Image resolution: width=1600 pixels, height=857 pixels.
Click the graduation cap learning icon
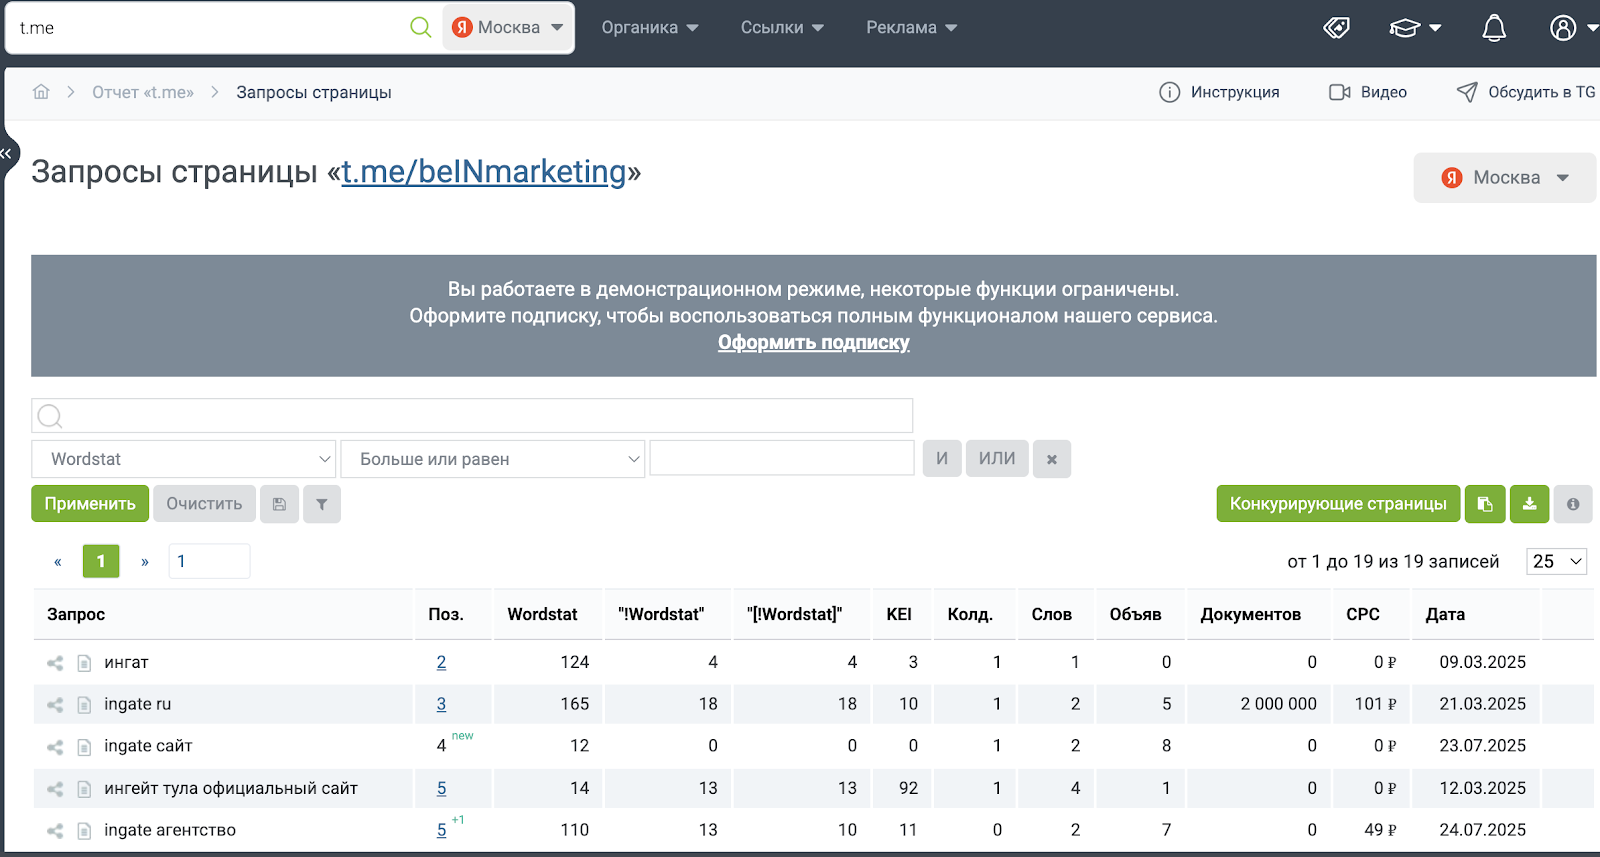pyautogui.click(x=1405, y=28)
